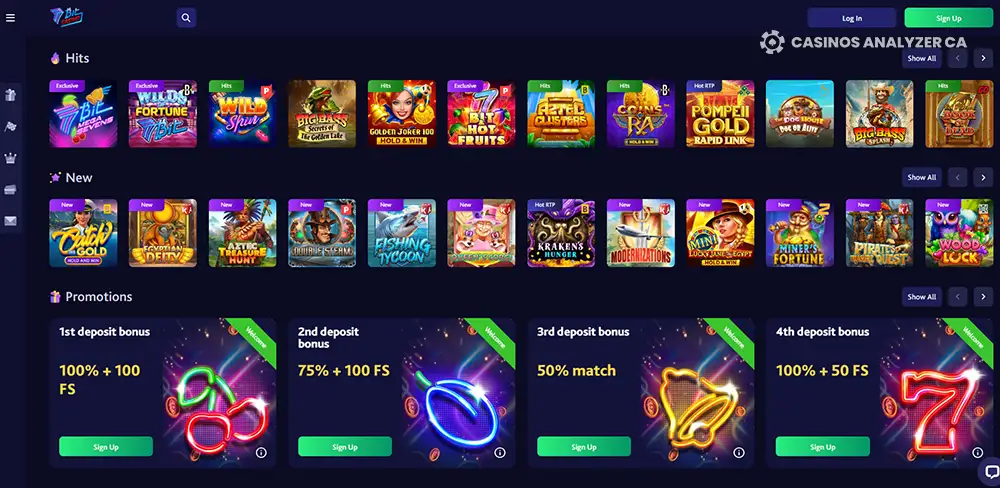The width and height of the screenshot is (1000, 488).
Task: Open the hamburger menu icon
Action: (10, 18)
